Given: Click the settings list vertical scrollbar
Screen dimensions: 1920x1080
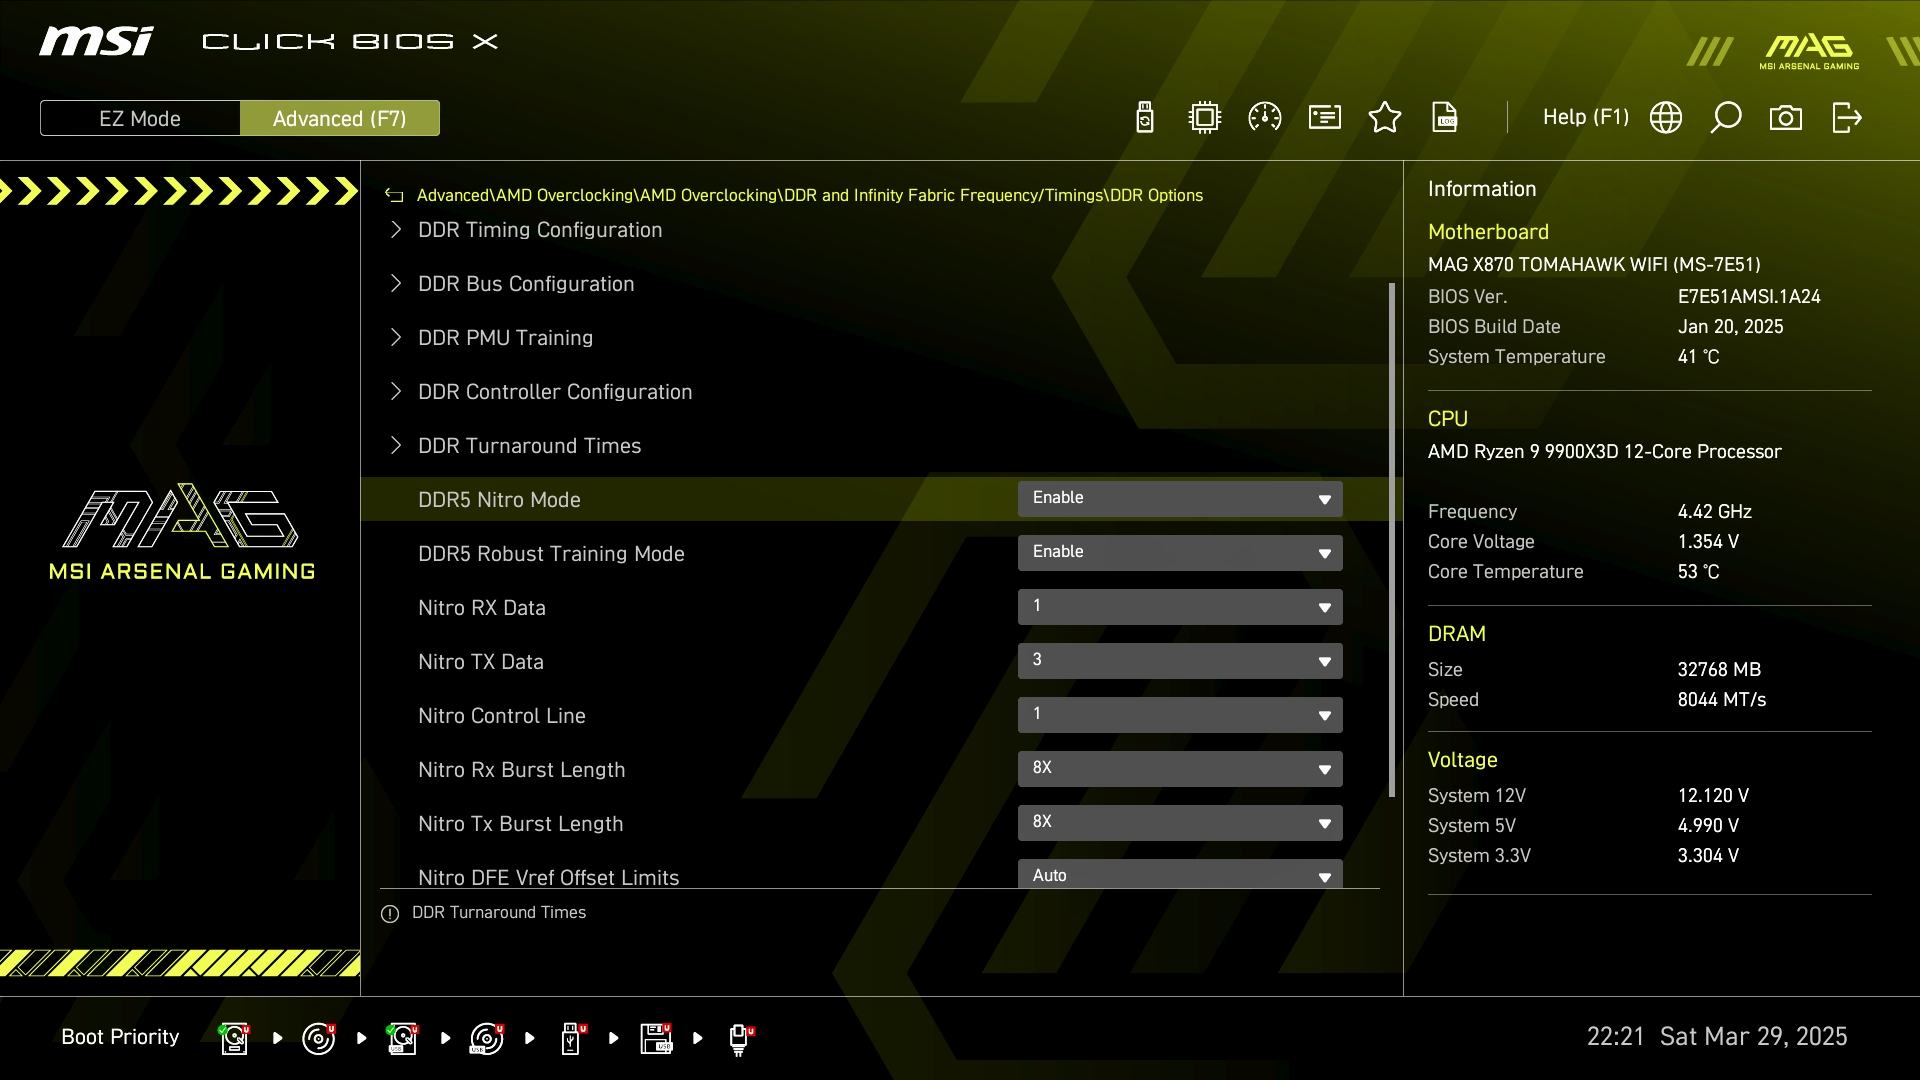Looking at the screenshot, I should 1392,540.
